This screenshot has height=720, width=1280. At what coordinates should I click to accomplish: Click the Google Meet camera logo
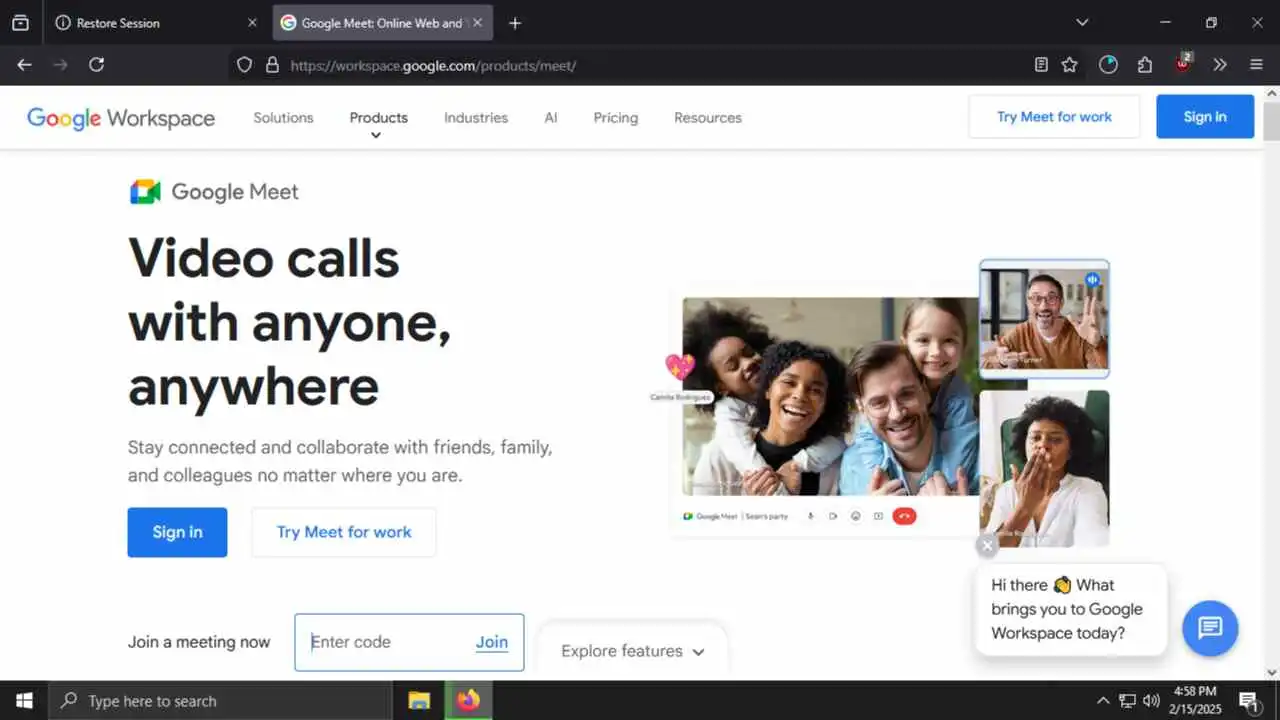tap(145, 192)
